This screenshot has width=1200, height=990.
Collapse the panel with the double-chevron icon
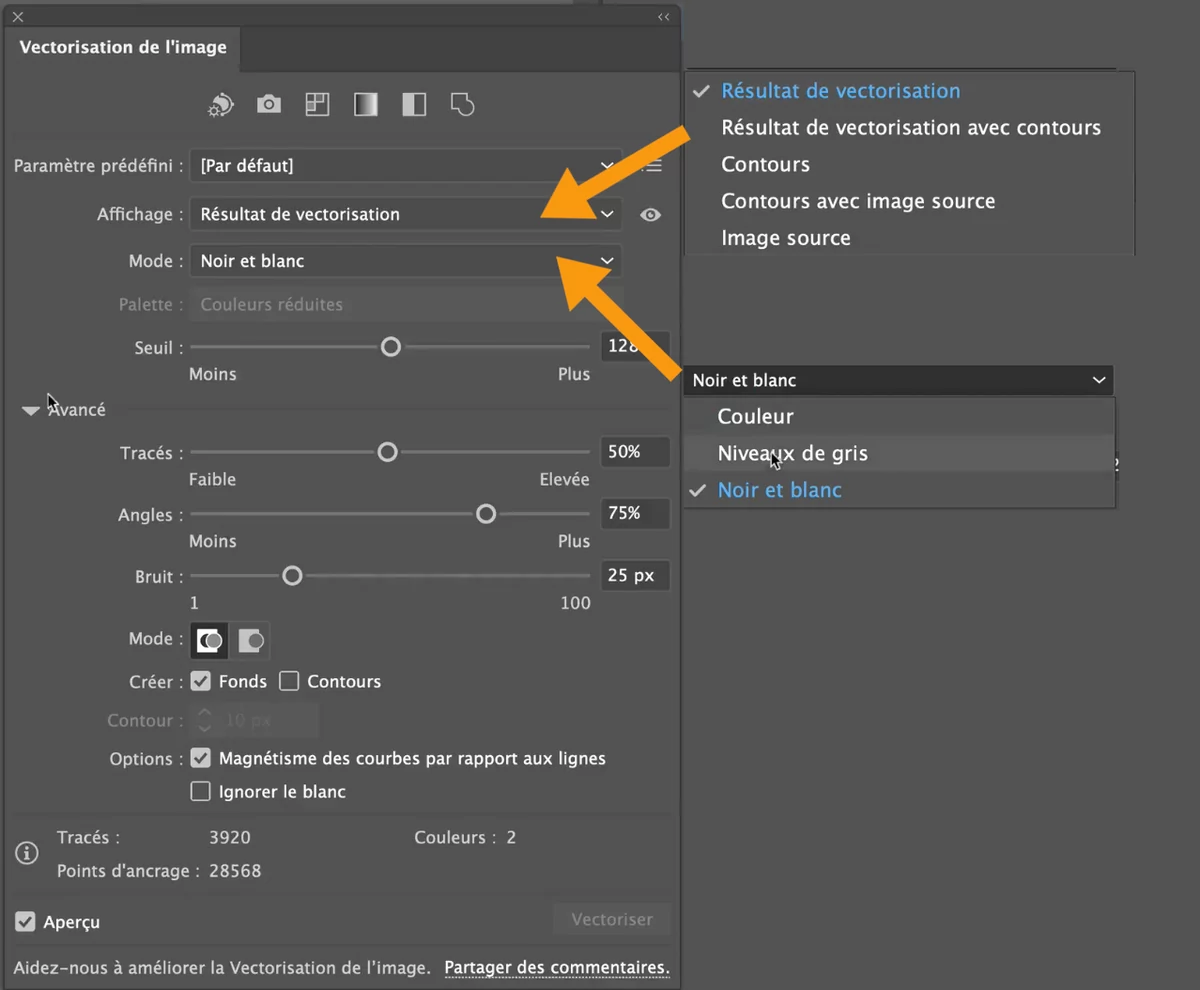(663, 17)
